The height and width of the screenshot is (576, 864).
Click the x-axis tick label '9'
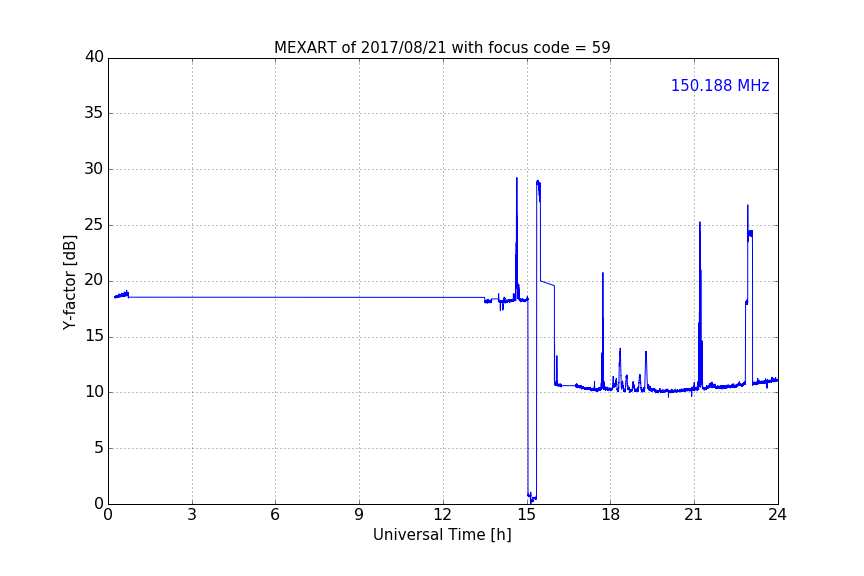[359, 515]
